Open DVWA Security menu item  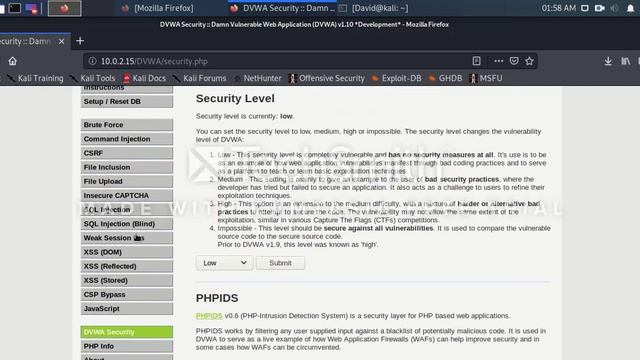[127, 332]
